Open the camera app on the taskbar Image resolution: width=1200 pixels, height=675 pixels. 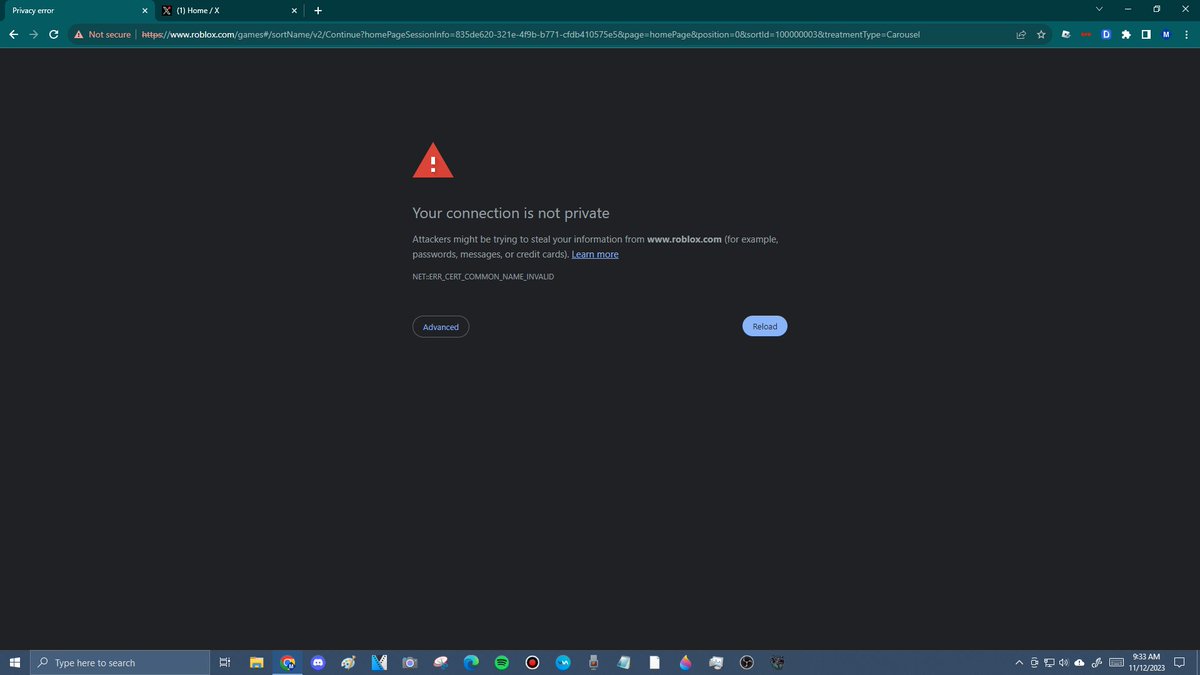(410, 662)
